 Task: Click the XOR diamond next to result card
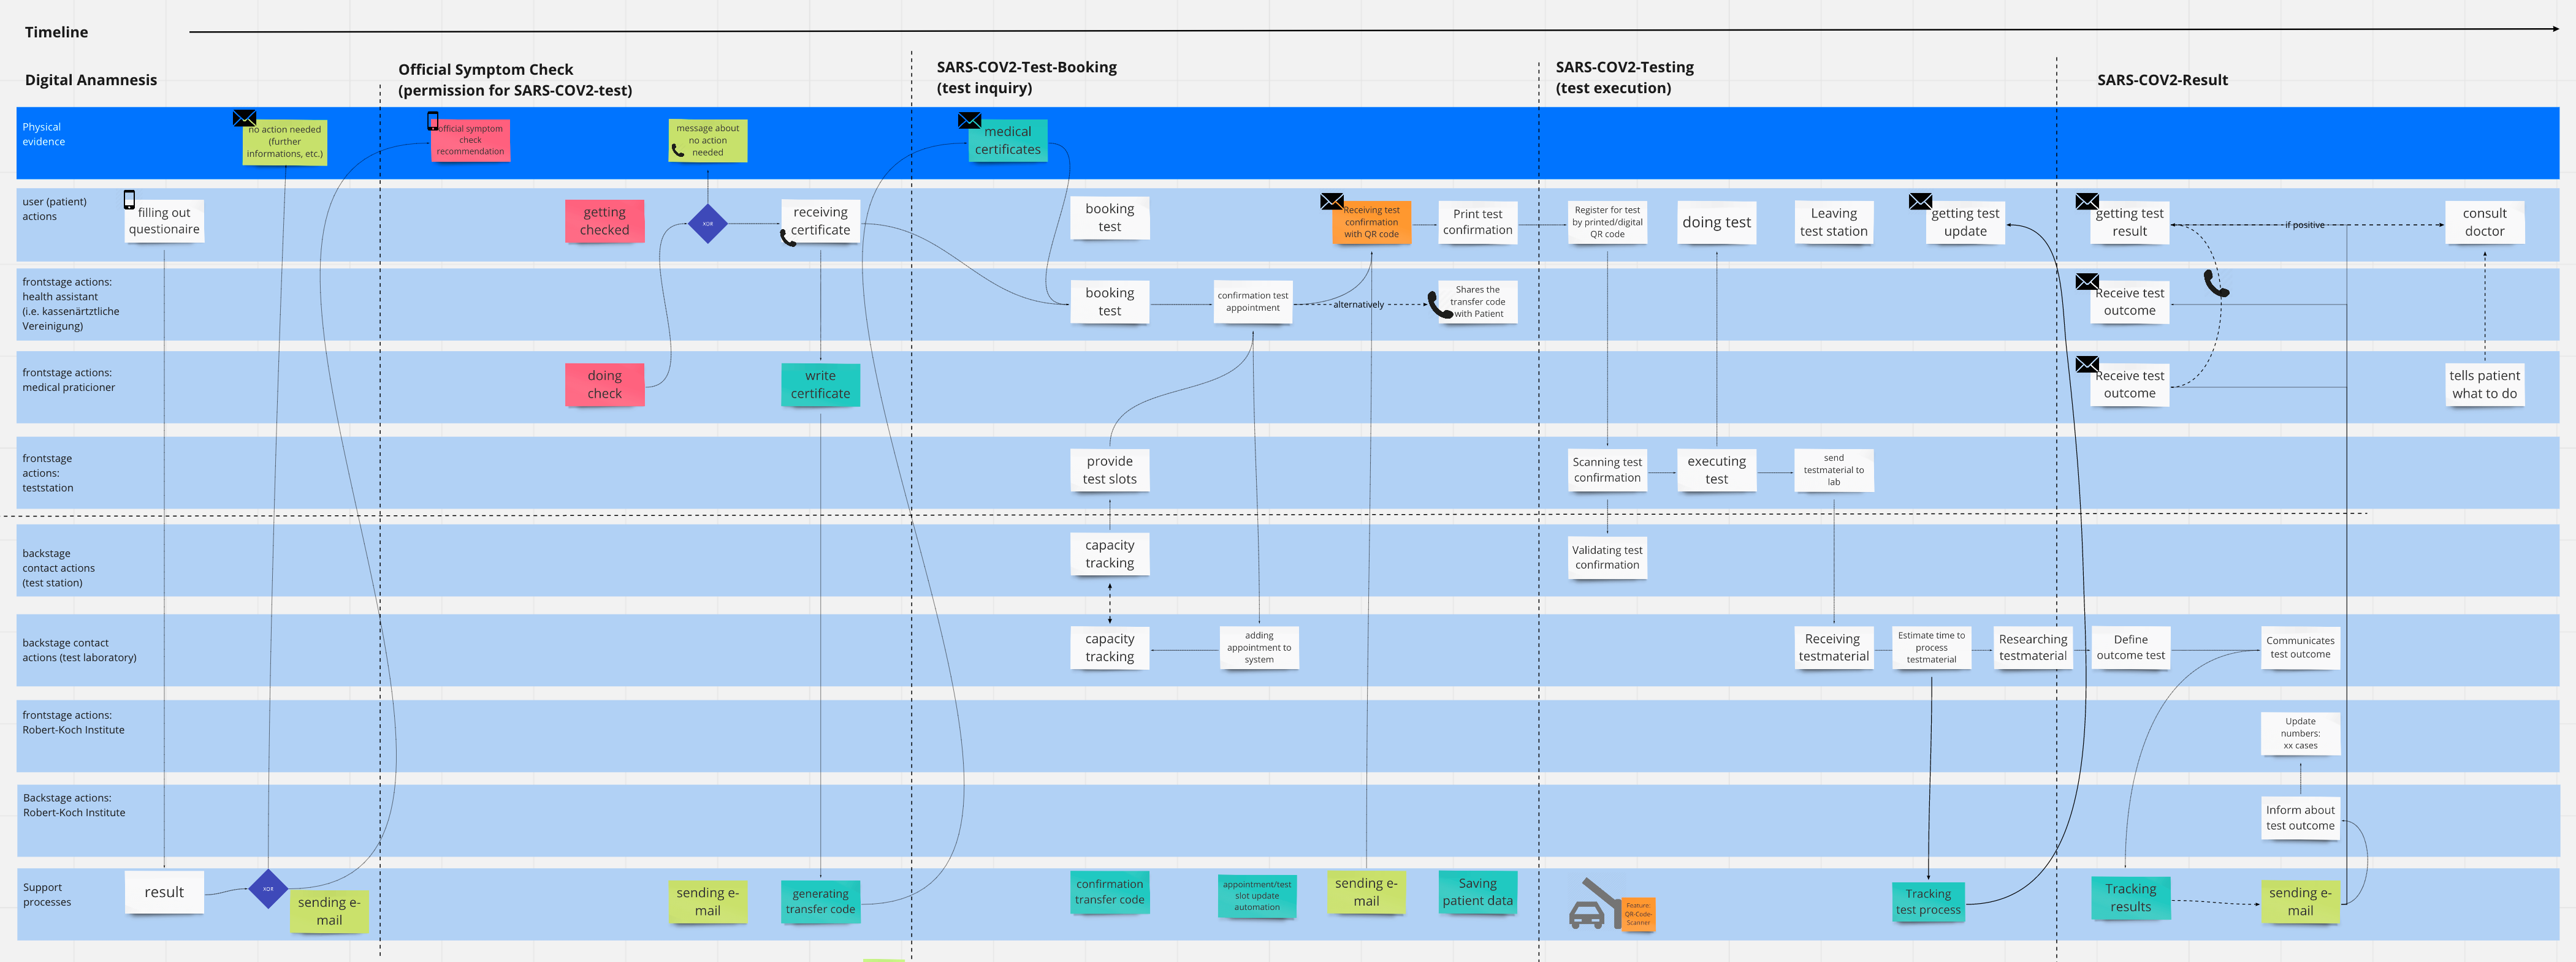(267, 888)
